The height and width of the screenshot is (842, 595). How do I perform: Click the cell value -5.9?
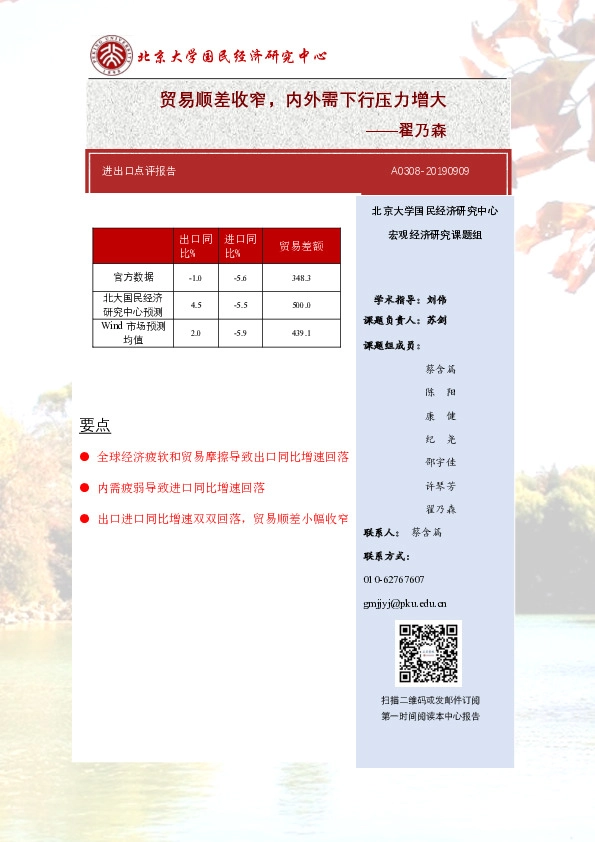[240, 333]
